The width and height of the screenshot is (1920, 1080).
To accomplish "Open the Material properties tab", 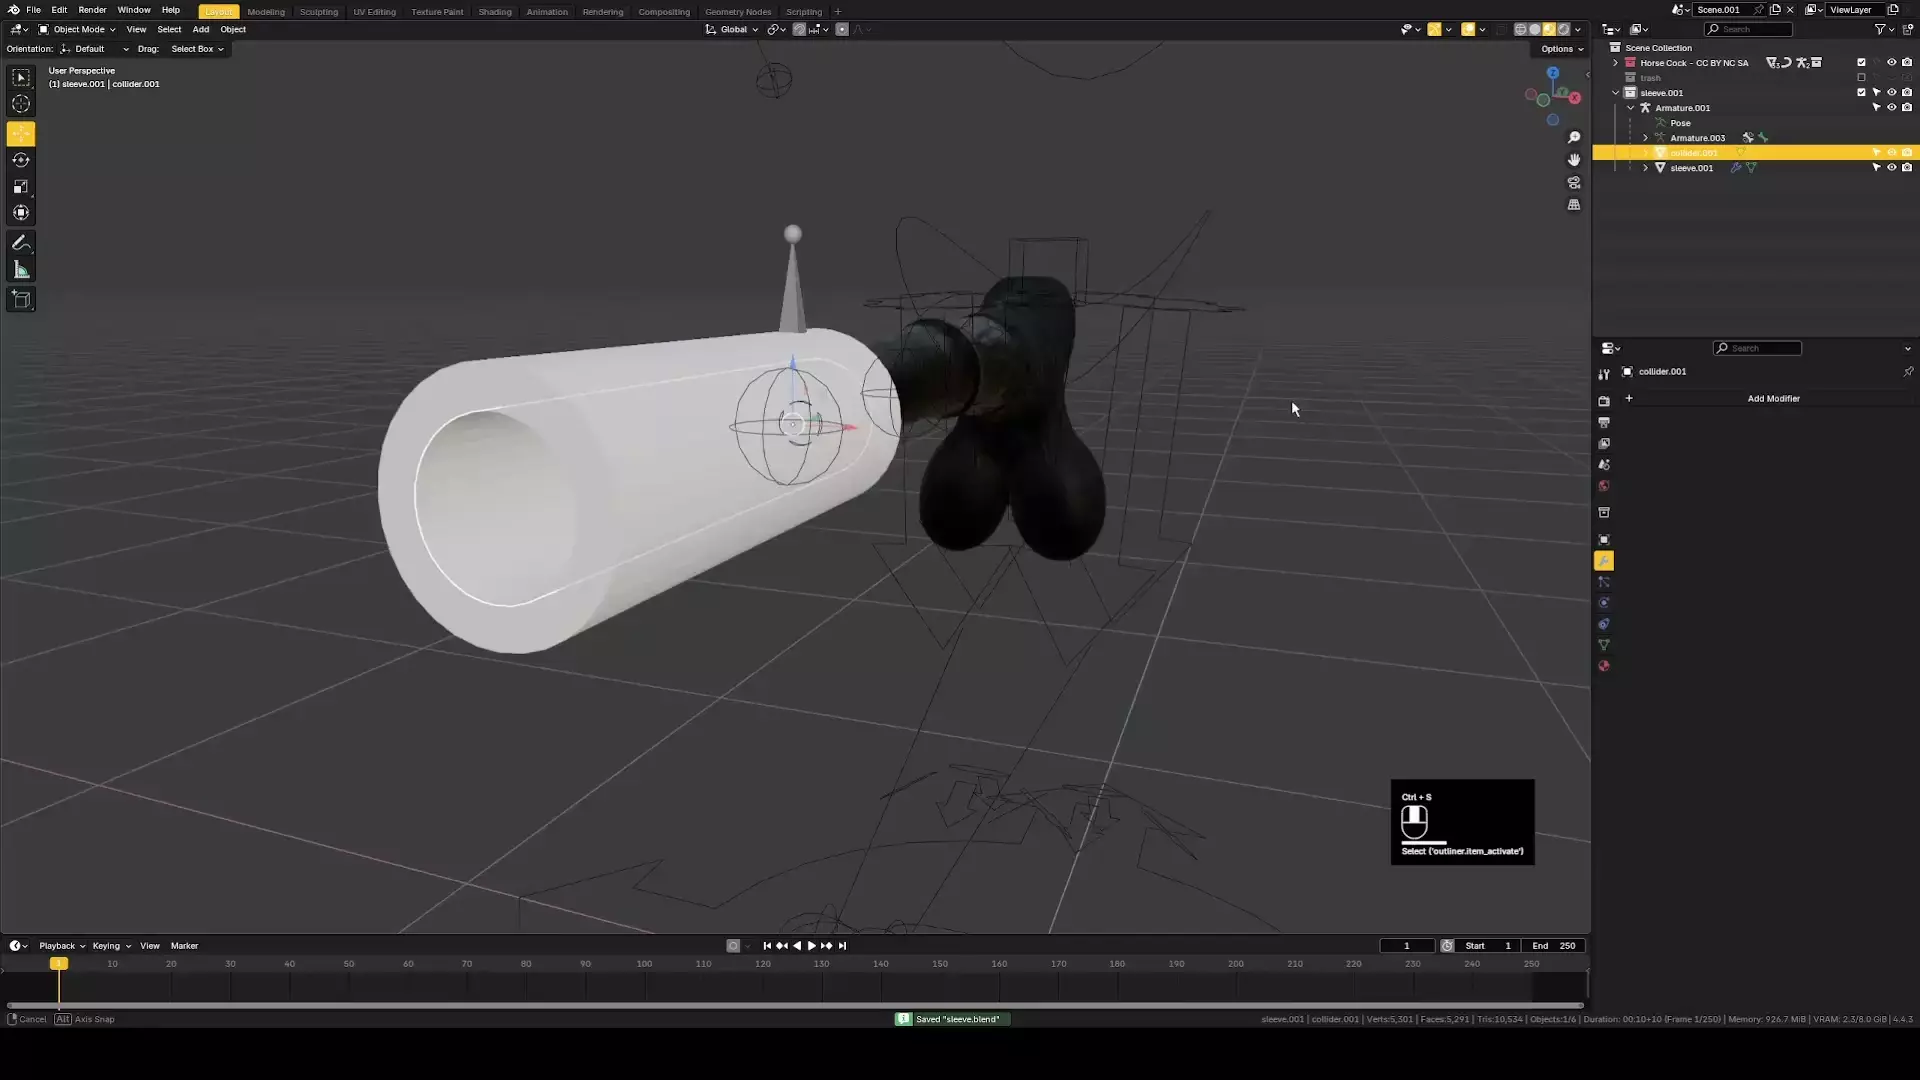I will coord(1604,666).
